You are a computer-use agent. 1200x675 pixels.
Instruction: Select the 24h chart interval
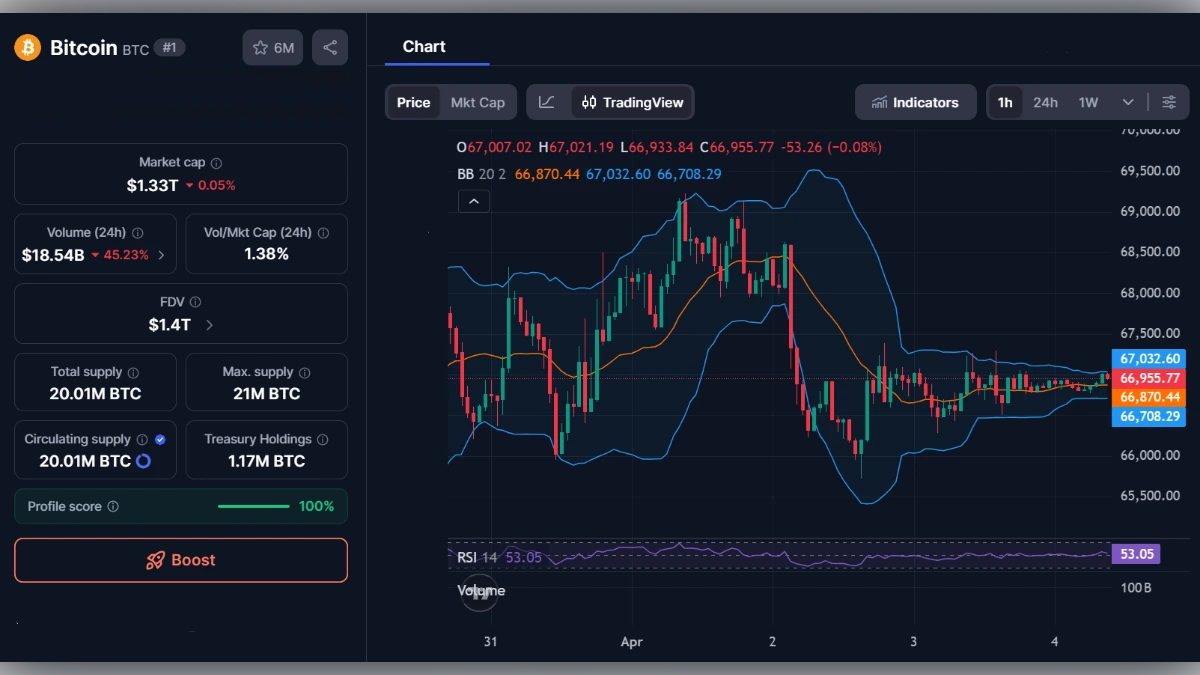tap(1045, 101)
